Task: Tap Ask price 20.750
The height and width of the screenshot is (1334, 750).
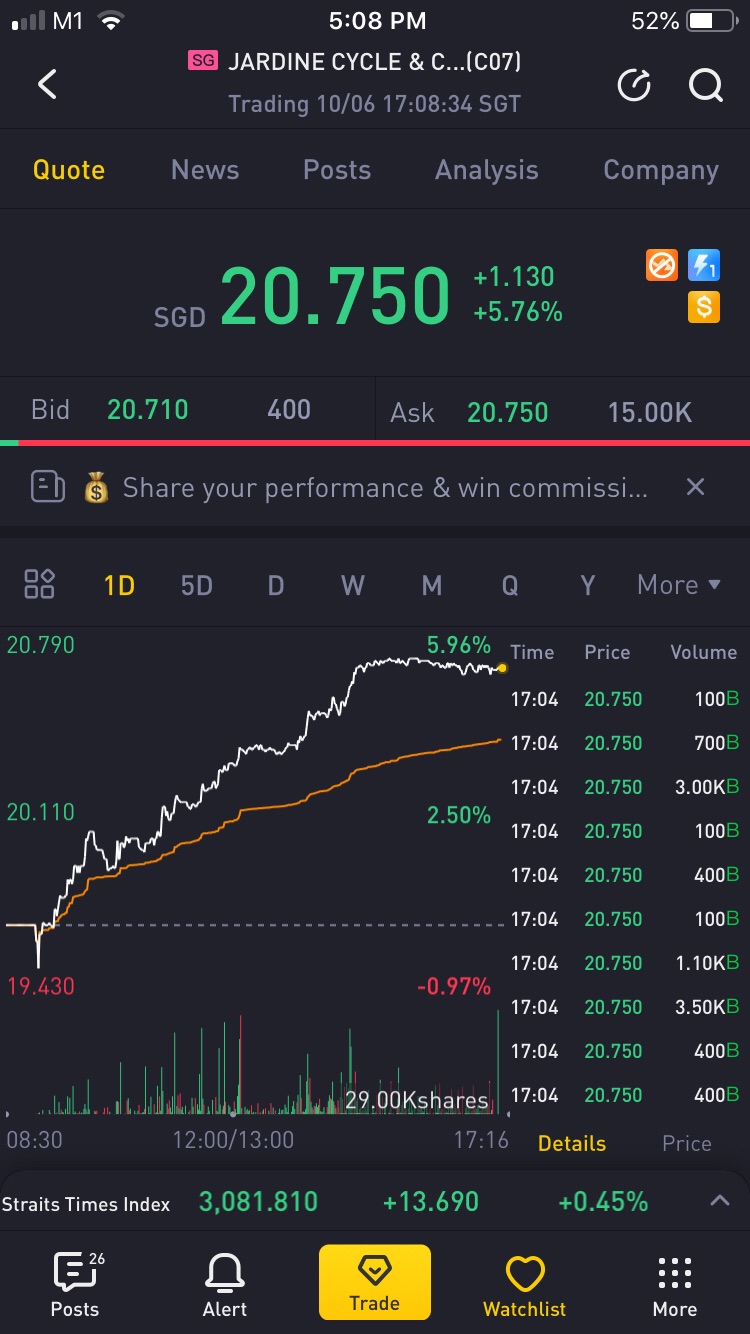Action: coord(508,412)
